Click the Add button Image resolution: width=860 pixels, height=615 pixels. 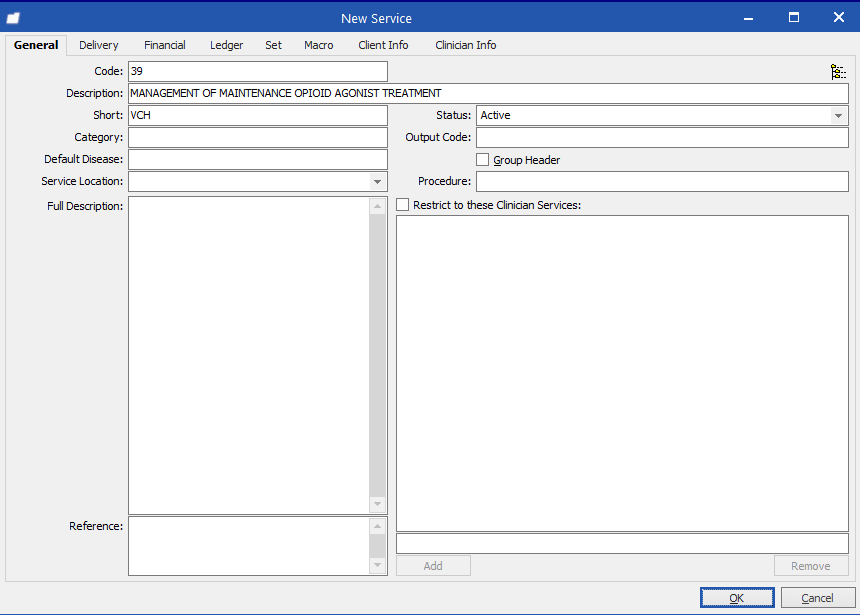point(433,566)
